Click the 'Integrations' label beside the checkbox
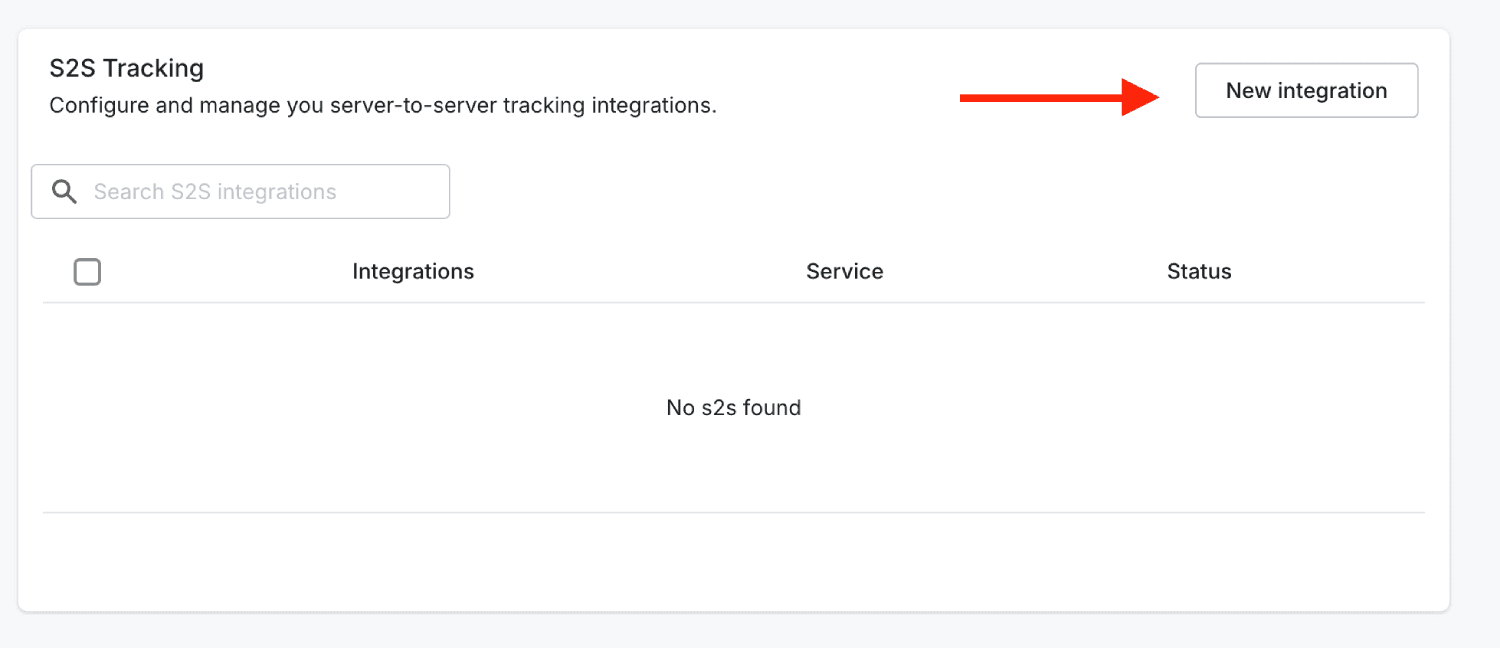Image resolution: width=1500 pixels, height=648 pixels. (x=413, y=271)
